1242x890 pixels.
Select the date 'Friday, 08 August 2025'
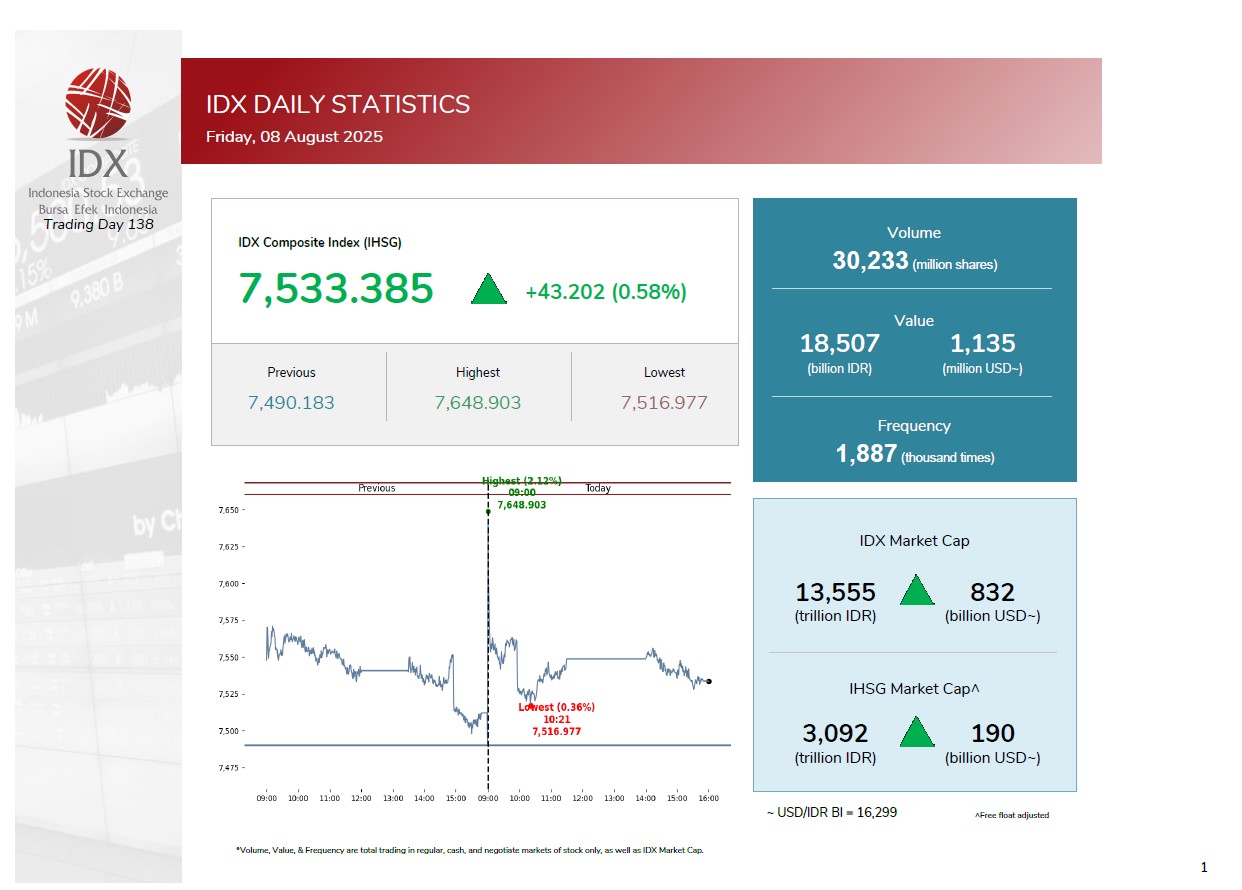point(294,137)
